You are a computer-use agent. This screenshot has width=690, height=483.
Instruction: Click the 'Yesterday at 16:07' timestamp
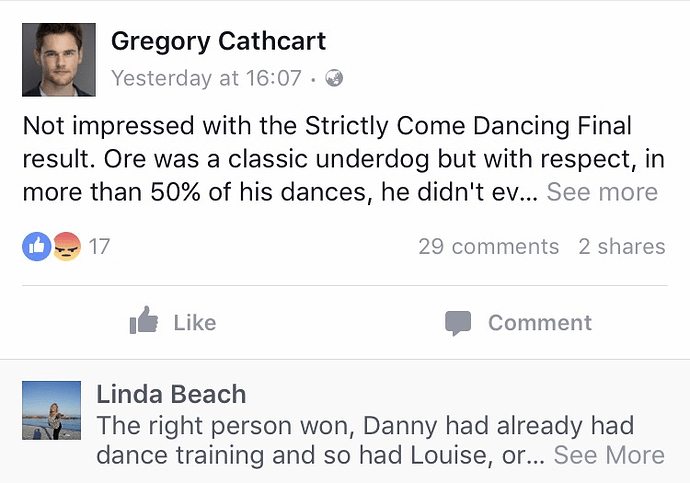tap(206, 78)
